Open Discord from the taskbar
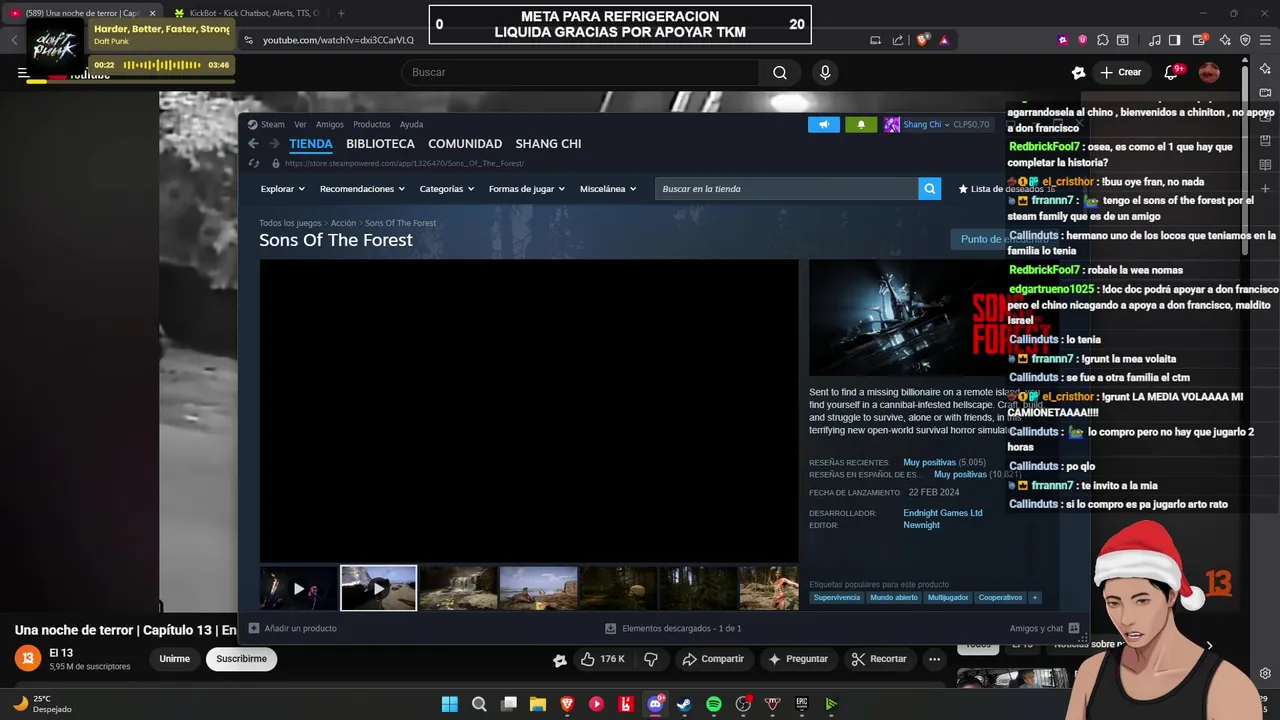The height and width of the screenshot is (720, 1280). coord(655,704)
